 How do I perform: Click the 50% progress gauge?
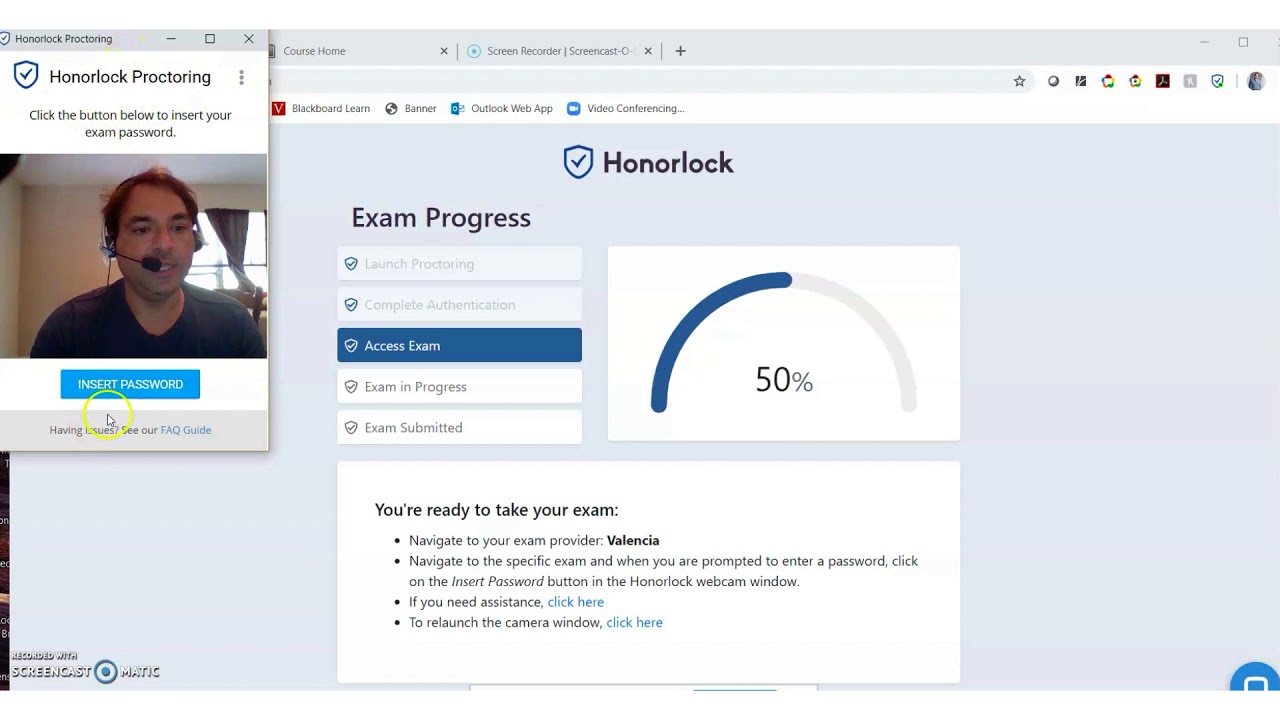(784, 343)
